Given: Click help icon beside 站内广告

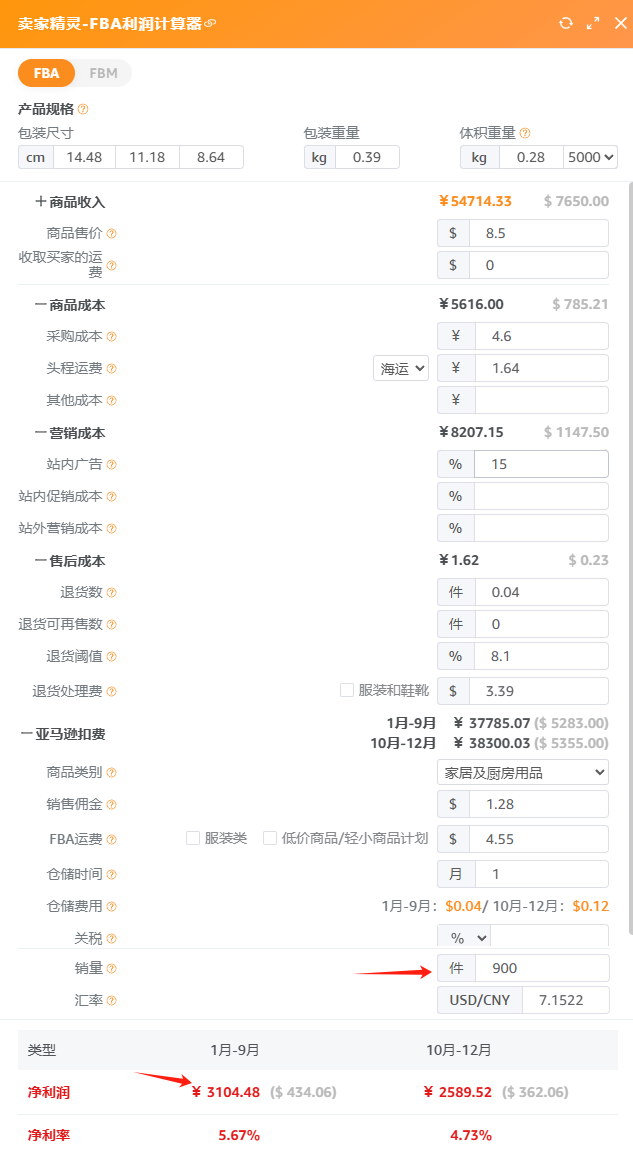Looking at the screenshot, I should click(x=111, y=465).
